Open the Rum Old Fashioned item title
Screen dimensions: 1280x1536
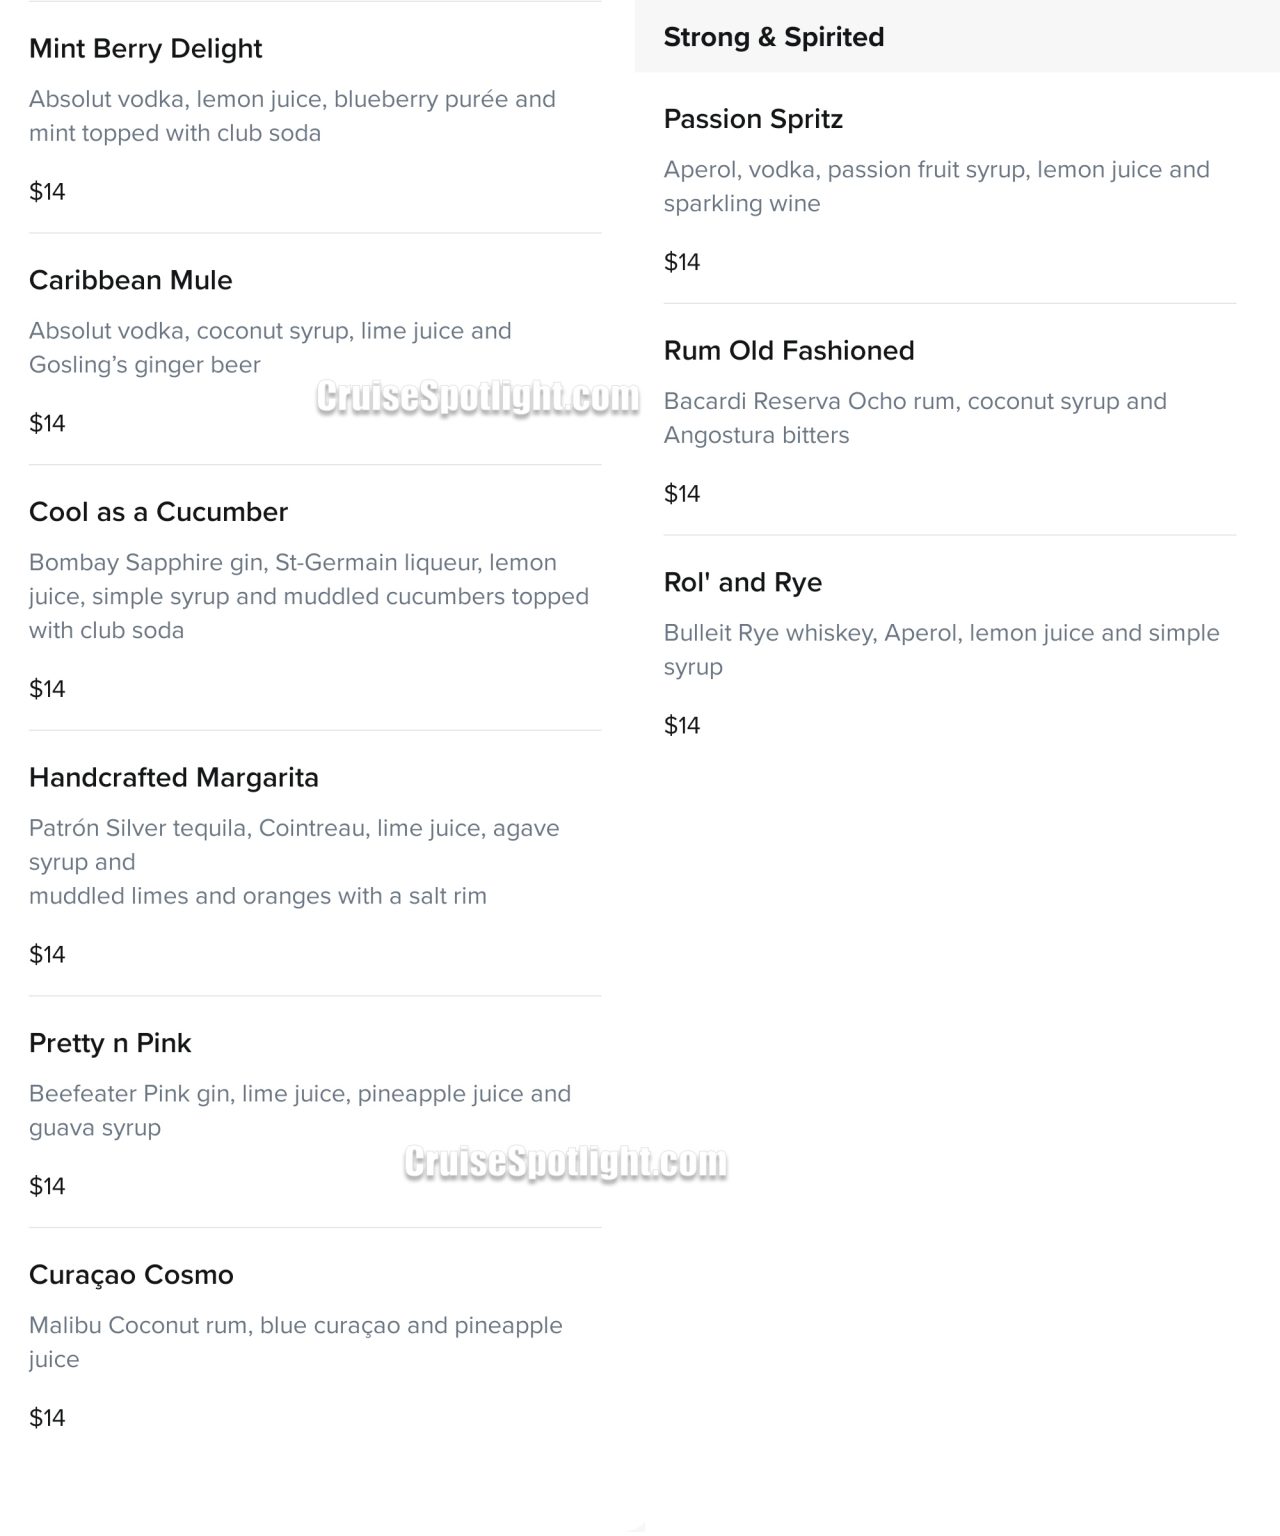[x=788, y=351]
